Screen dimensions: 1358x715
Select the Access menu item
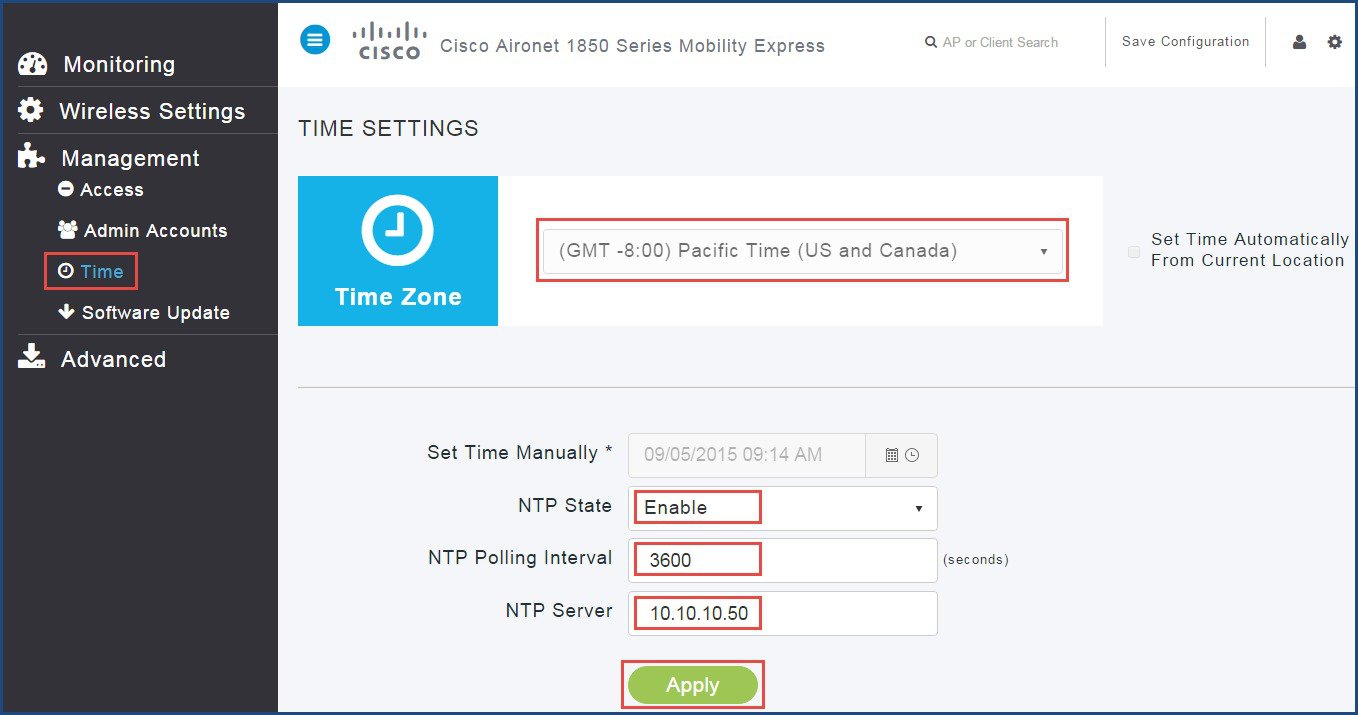[x=101, y=189]
